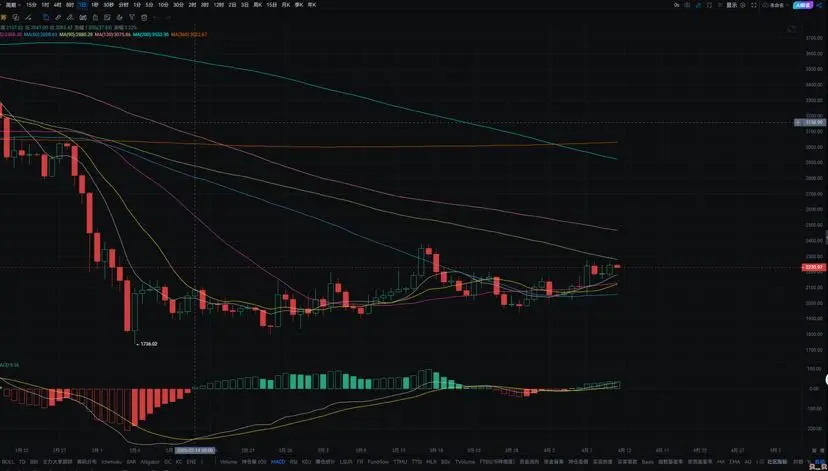Click the current price tag 2230.93
The height and width of the screenshot is (471, 828).
[815, 268]
